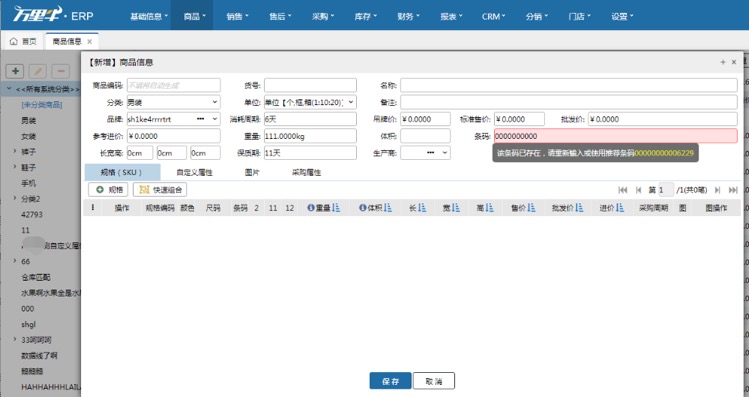The image size is (749, 397).
Task: Expand the 鞋子 category node
Action: [14, 167]
